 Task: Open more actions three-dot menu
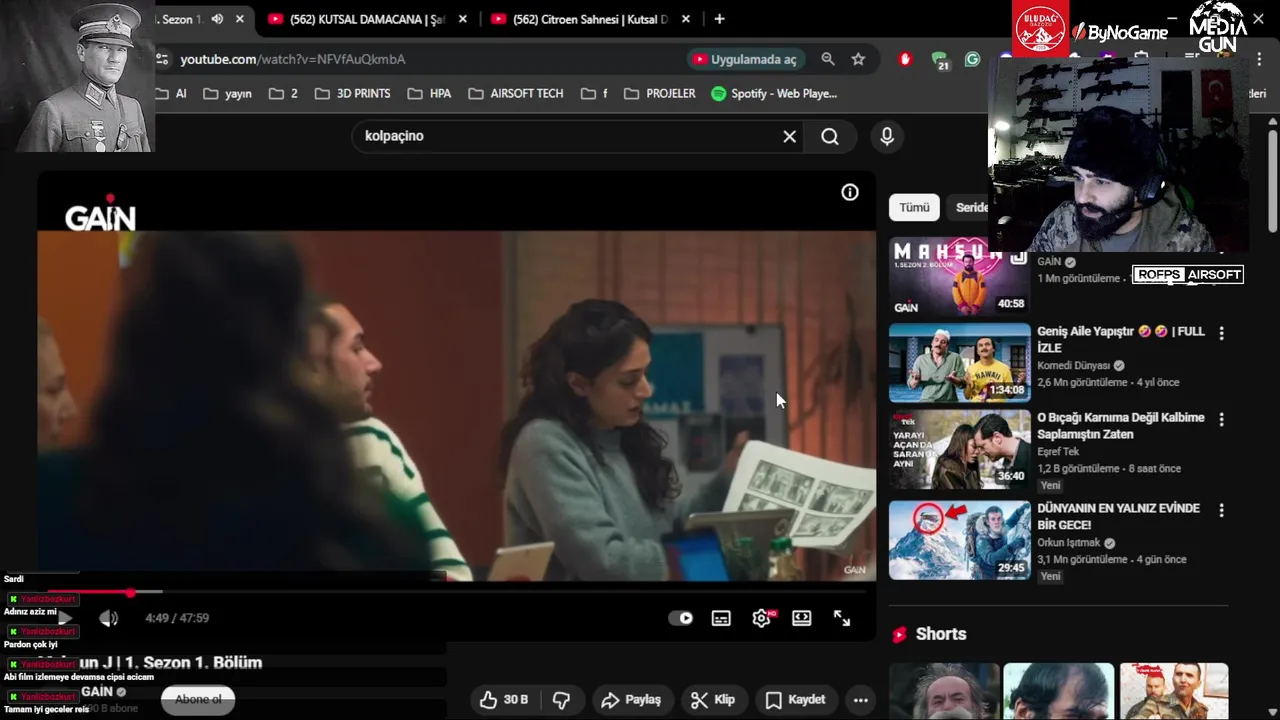coord(860,700)
